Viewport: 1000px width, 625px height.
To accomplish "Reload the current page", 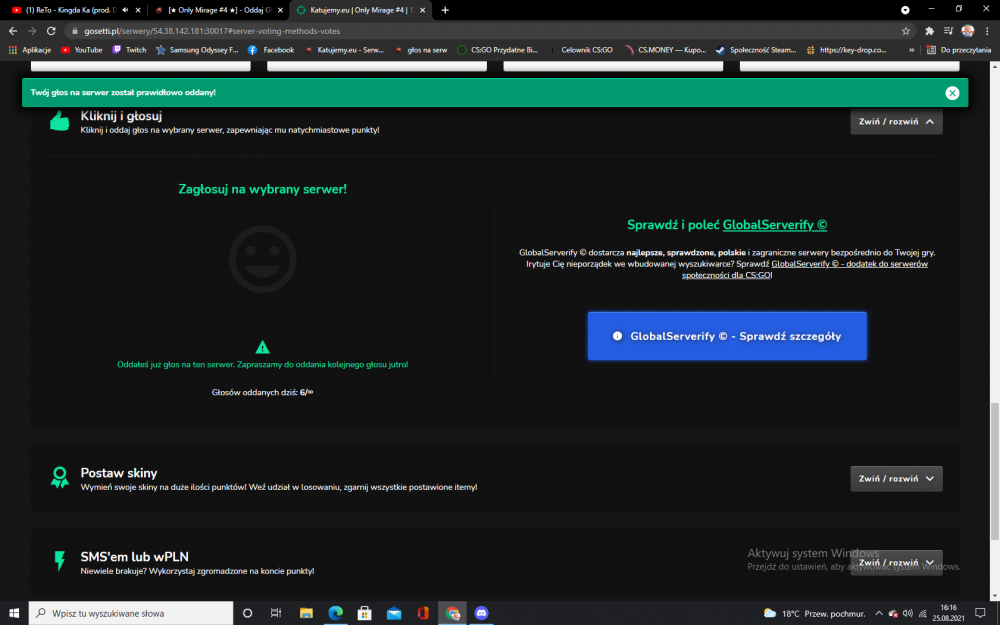I will [x=51, y=31].
